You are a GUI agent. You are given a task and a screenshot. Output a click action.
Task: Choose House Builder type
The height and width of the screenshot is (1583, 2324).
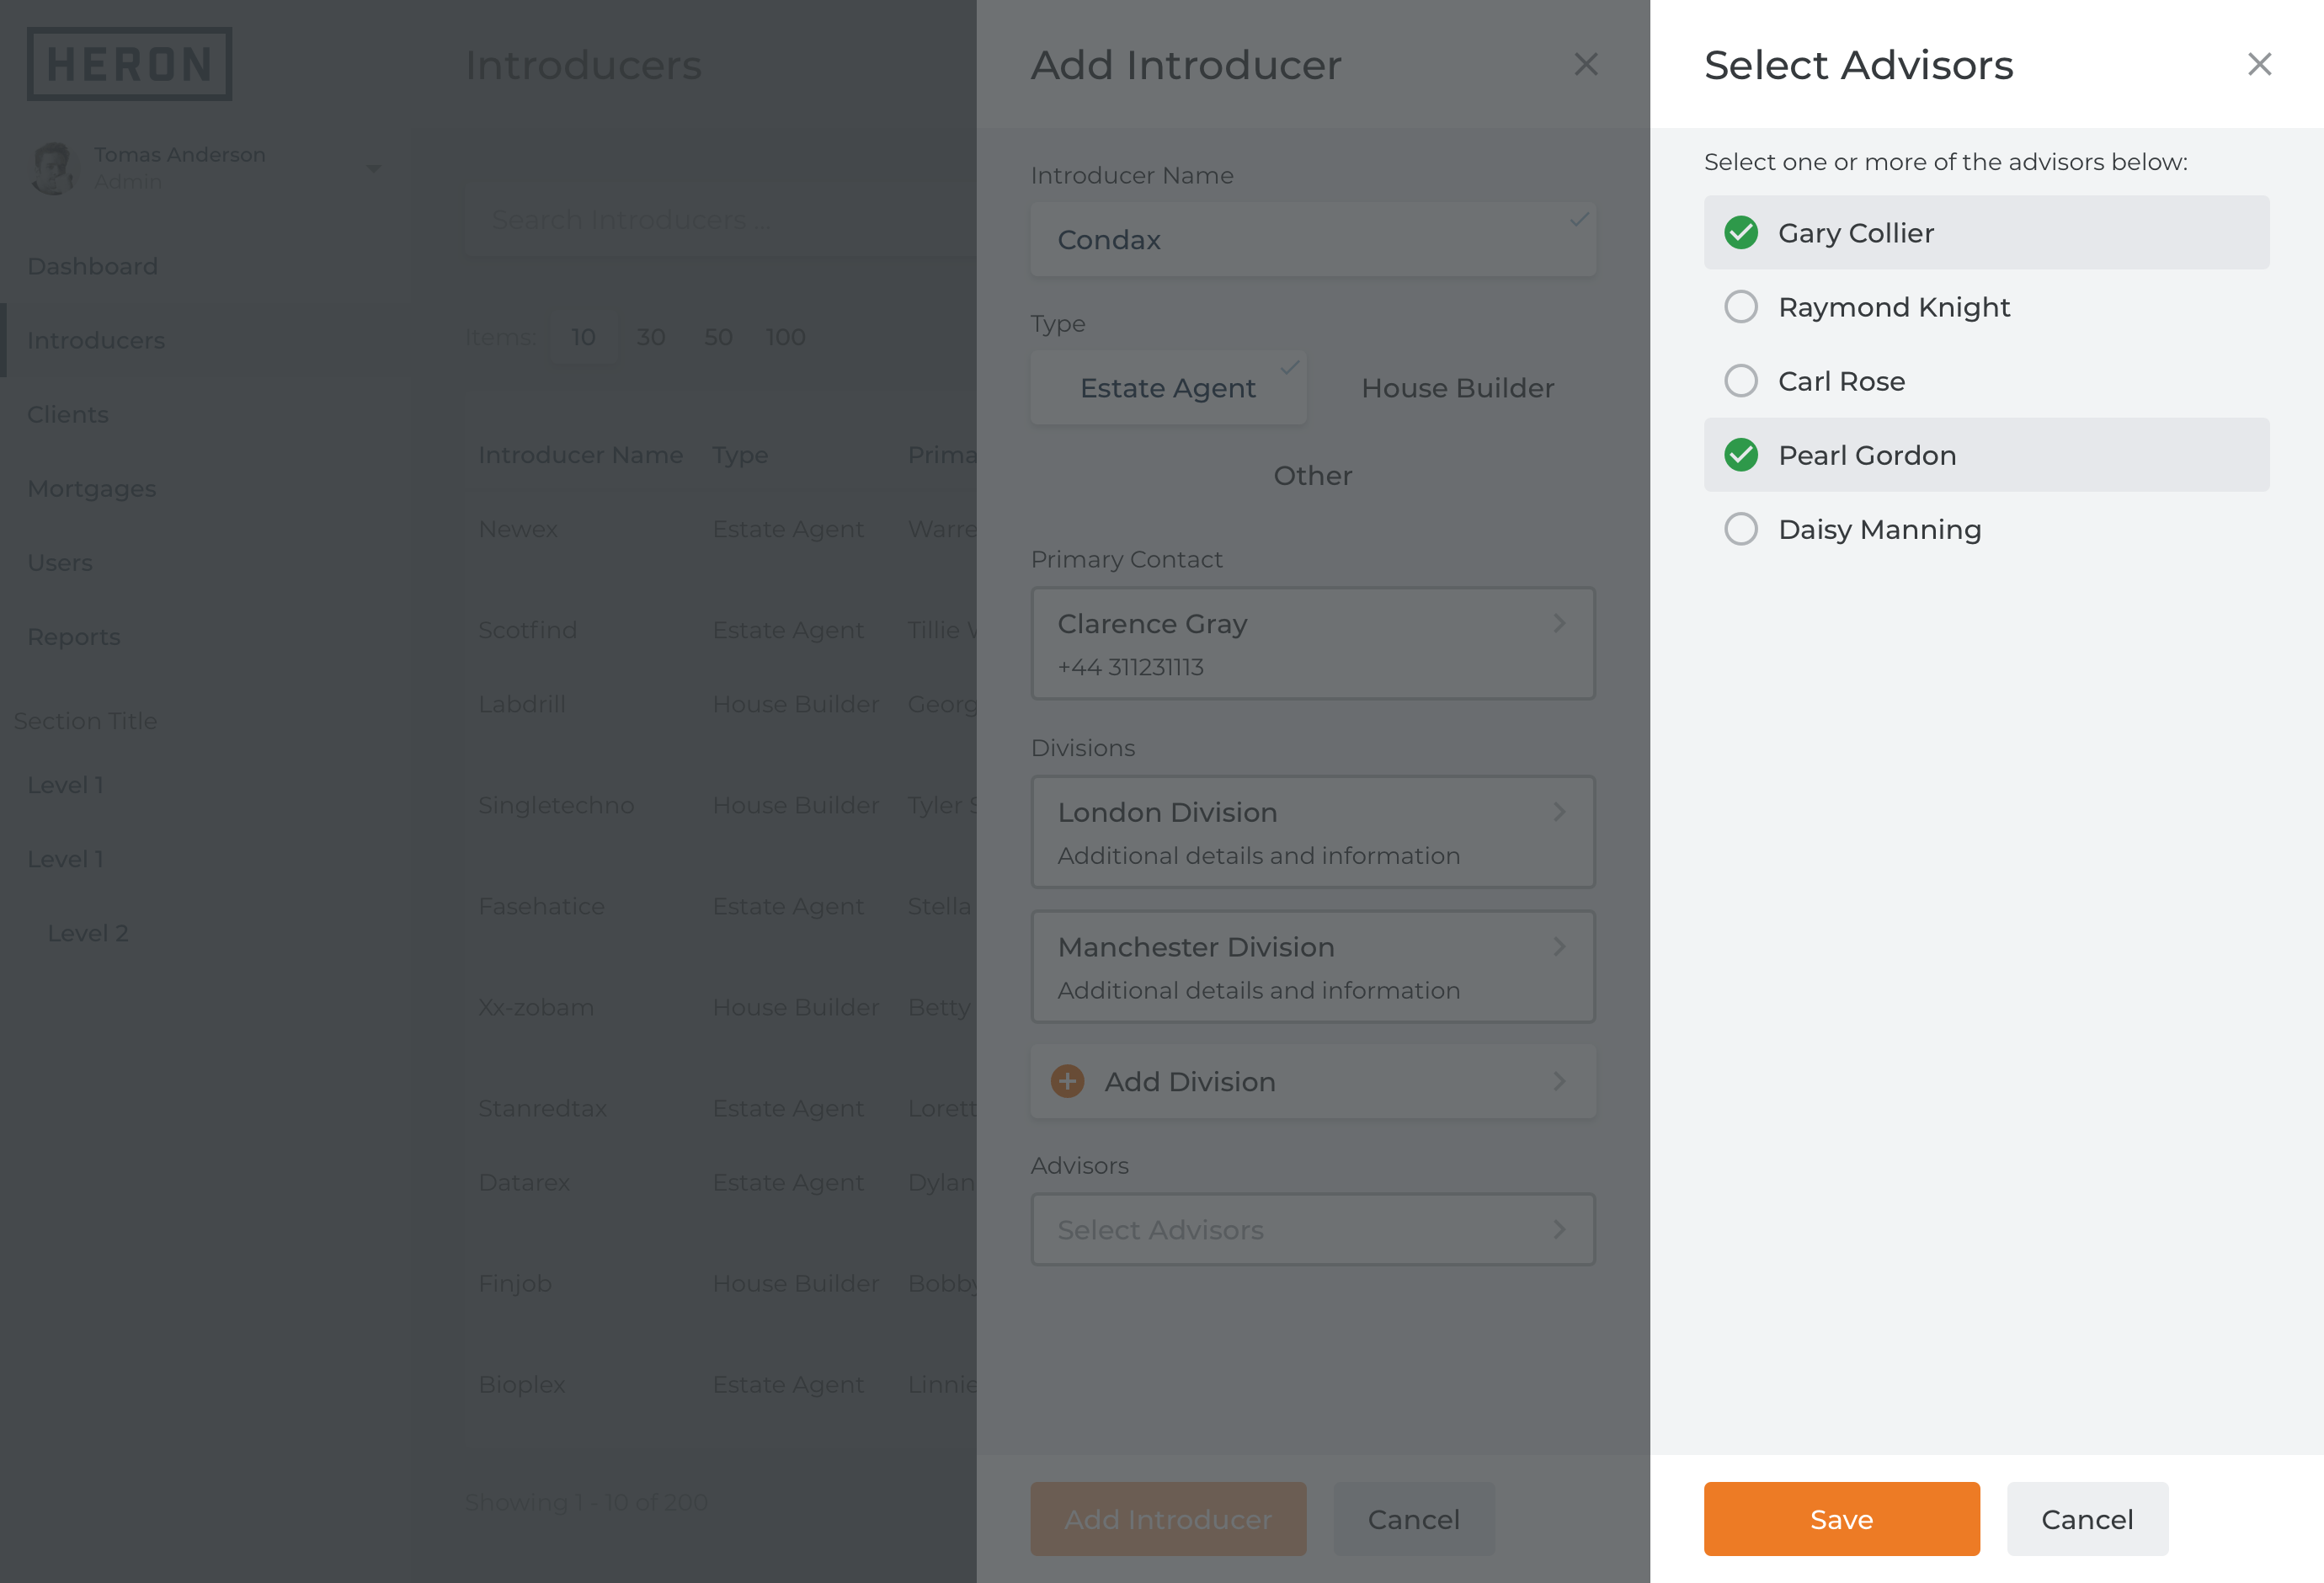pos(1457,387)
